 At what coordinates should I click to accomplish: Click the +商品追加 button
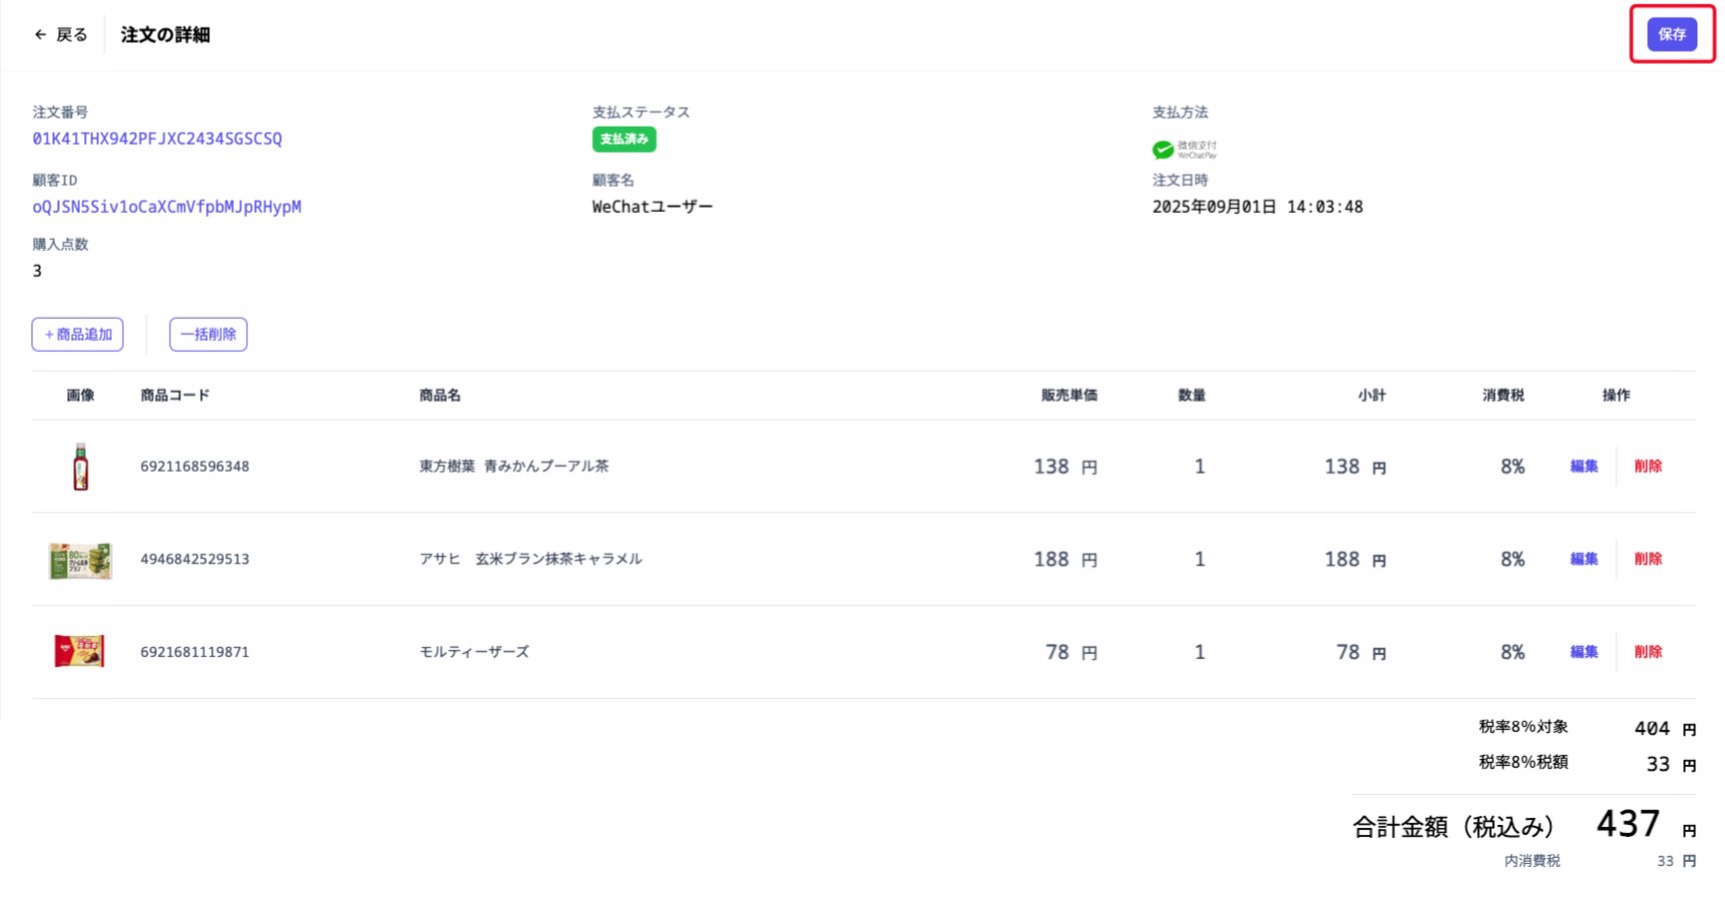[x=78, y=334]
